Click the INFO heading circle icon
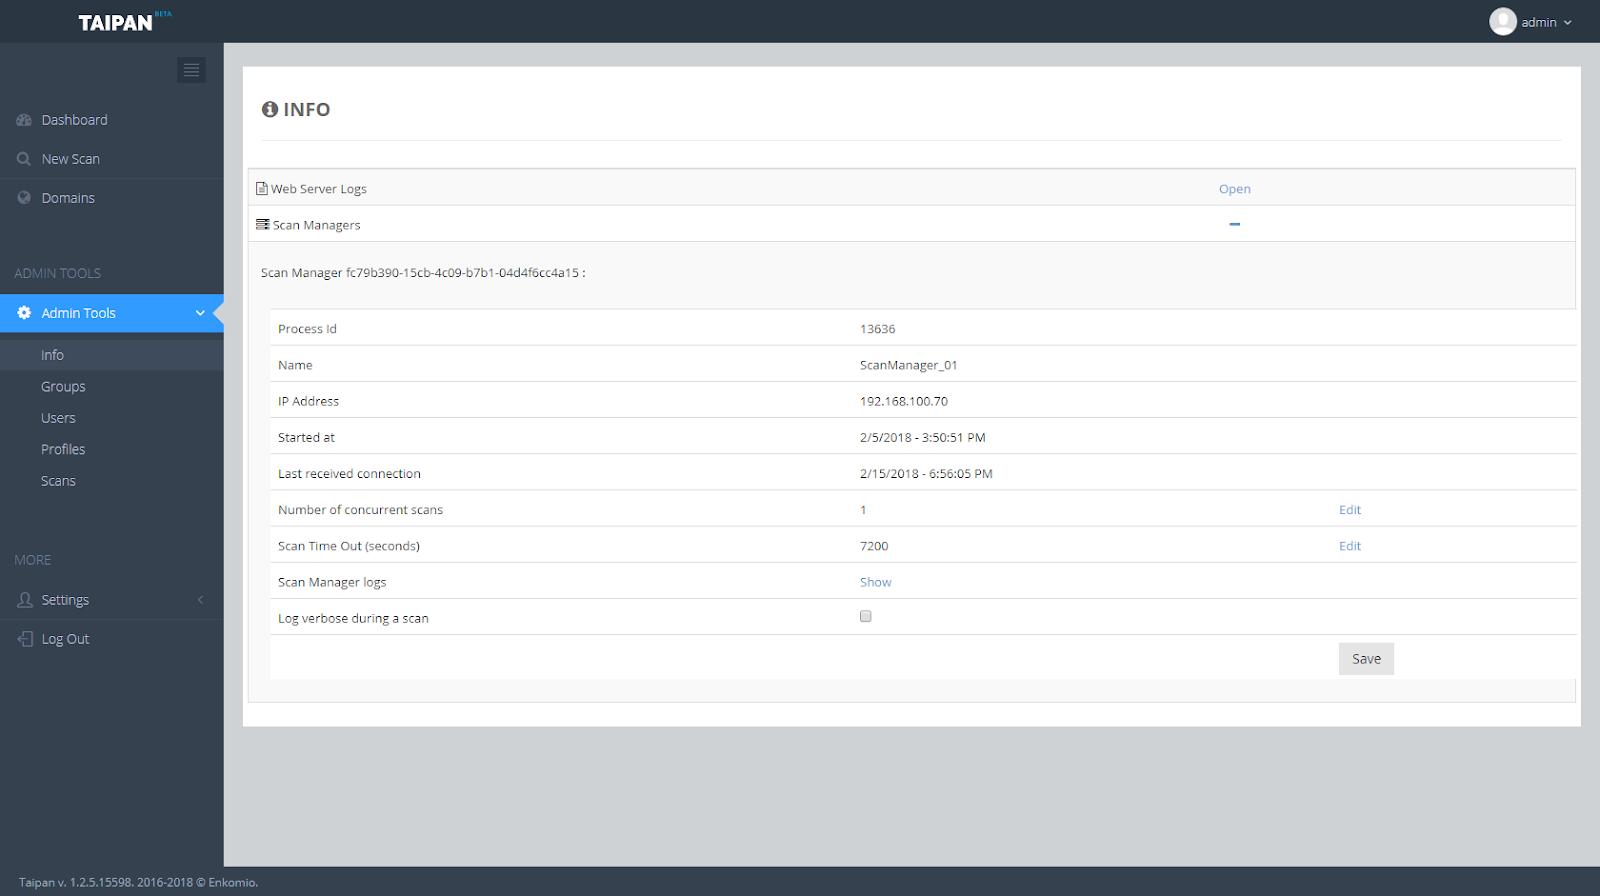 (270, 109)
